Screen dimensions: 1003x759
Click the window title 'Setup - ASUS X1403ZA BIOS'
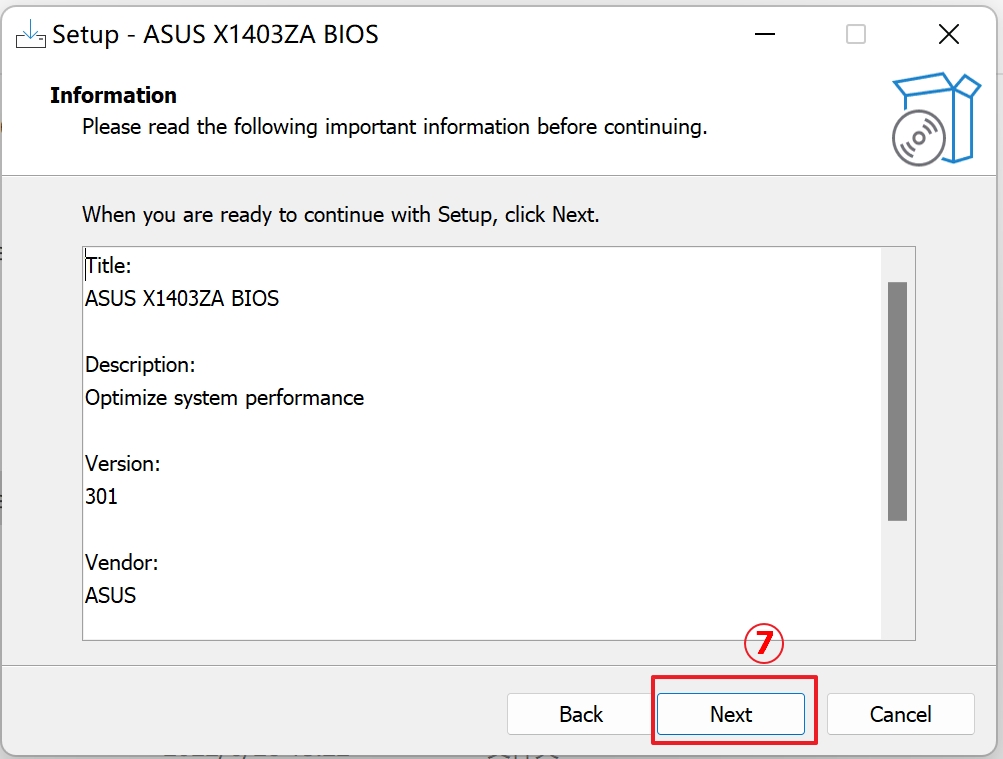pos(215,35)
